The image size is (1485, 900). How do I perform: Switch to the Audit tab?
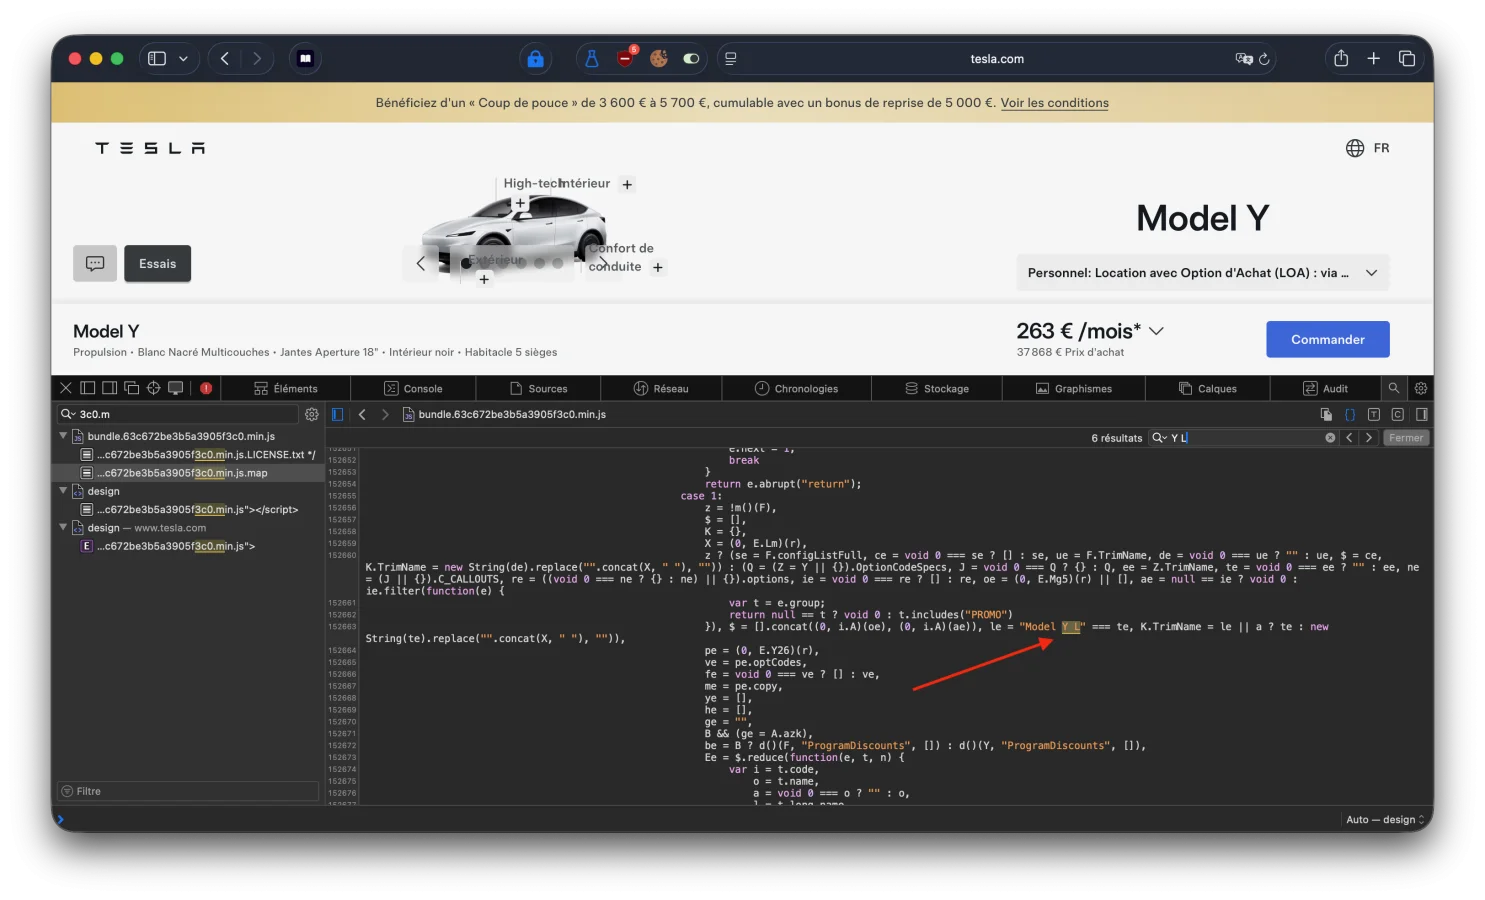click(x=1326, y=389)
